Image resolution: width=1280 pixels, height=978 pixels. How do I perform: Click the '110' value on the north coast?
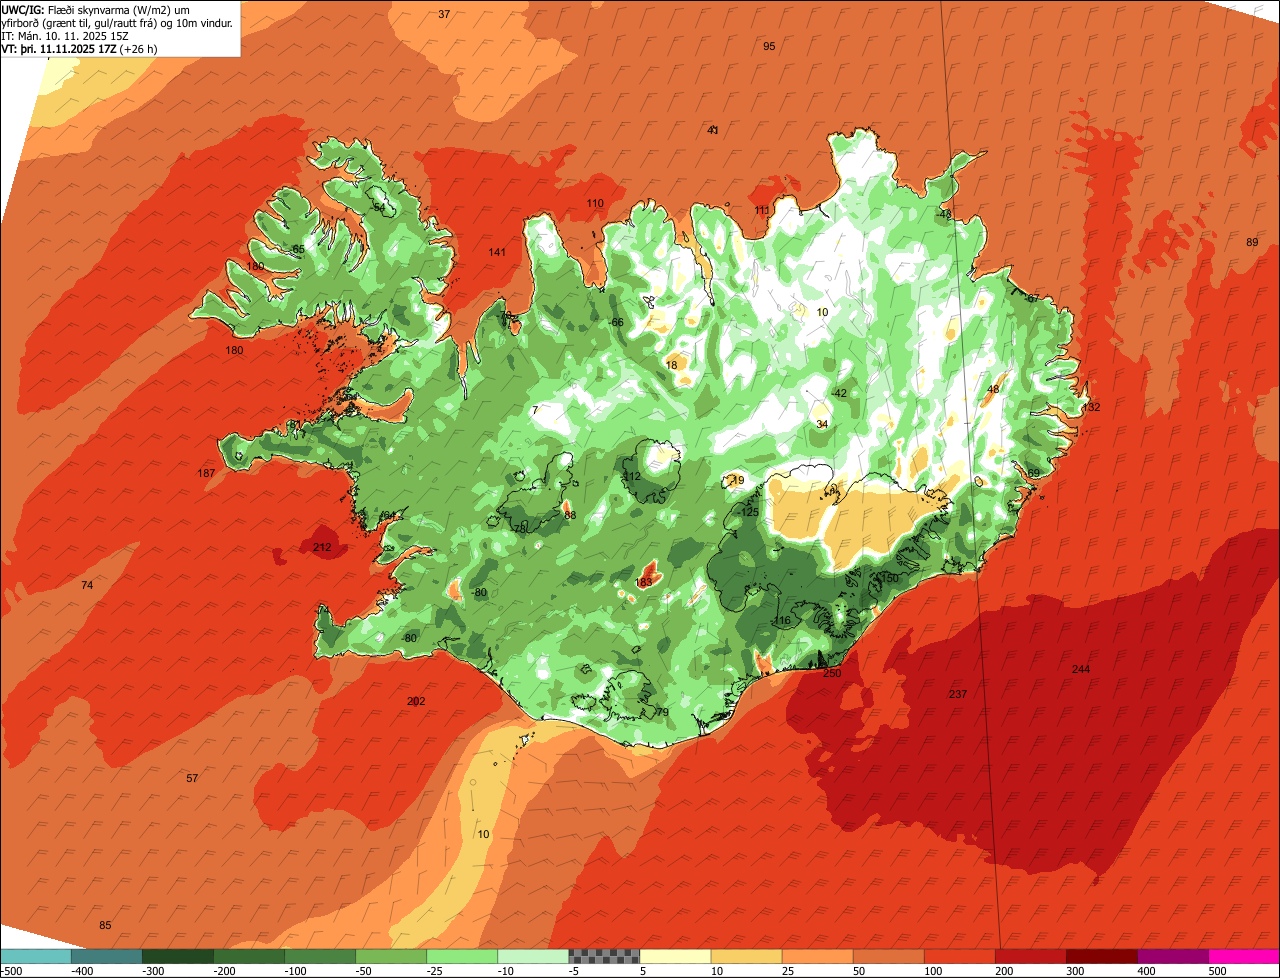pyautogui.click(x=595, y=203)
